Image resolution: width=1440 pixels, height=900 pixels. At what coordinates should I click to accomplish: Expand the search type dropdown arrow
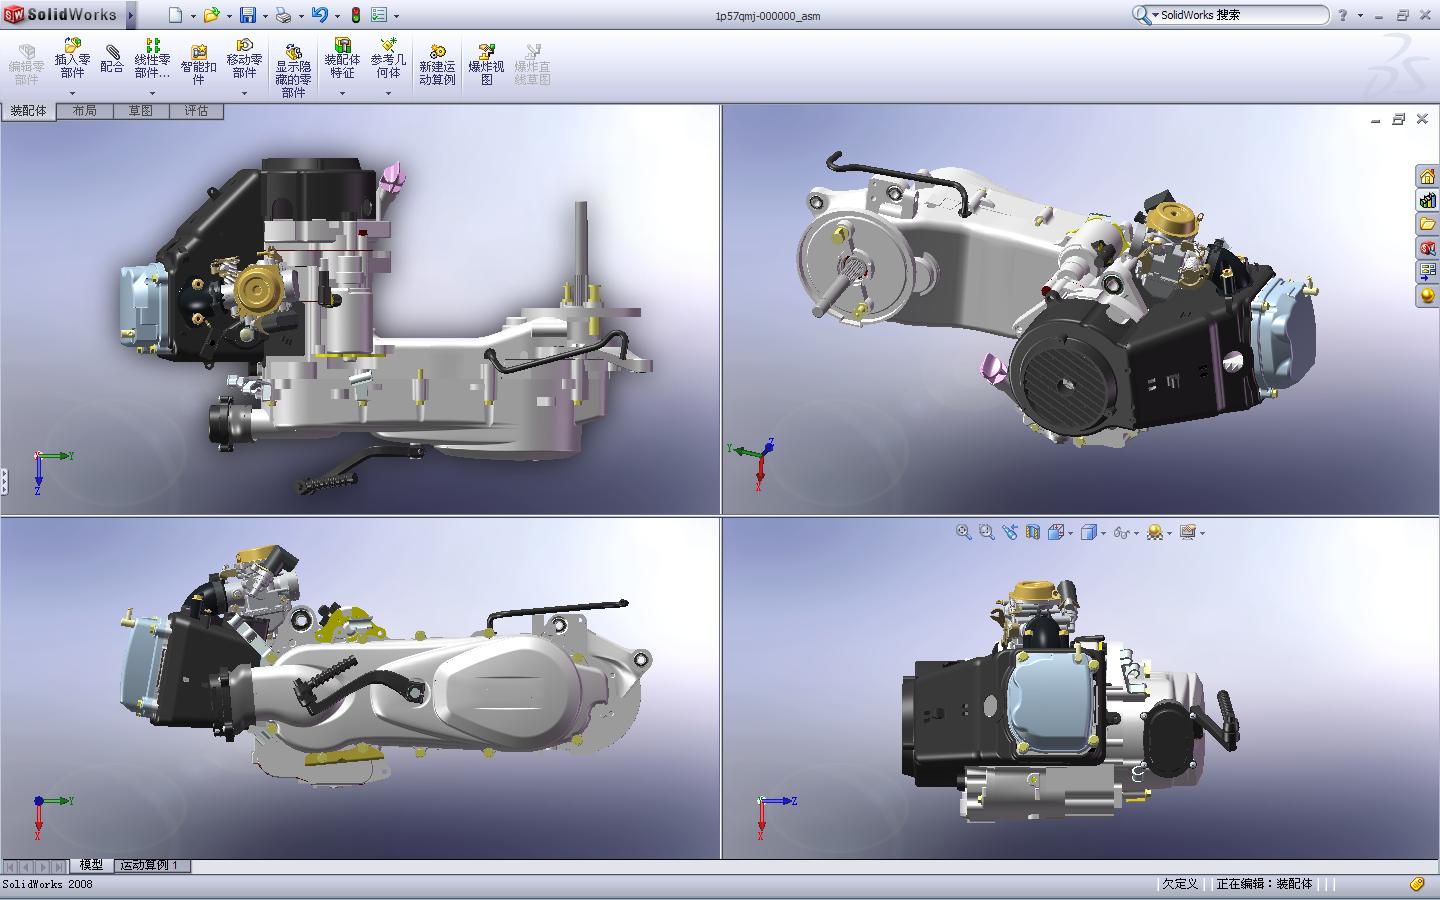point(1154,15)
